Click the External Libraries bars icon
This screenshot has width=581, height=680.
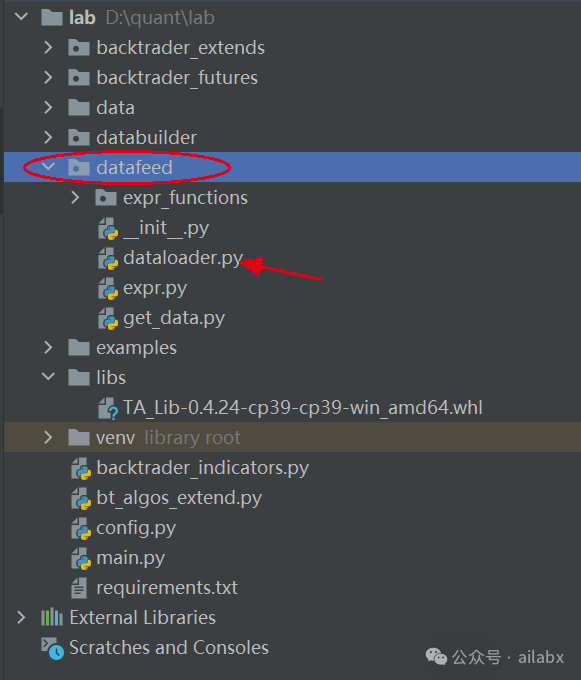(52, 617)
